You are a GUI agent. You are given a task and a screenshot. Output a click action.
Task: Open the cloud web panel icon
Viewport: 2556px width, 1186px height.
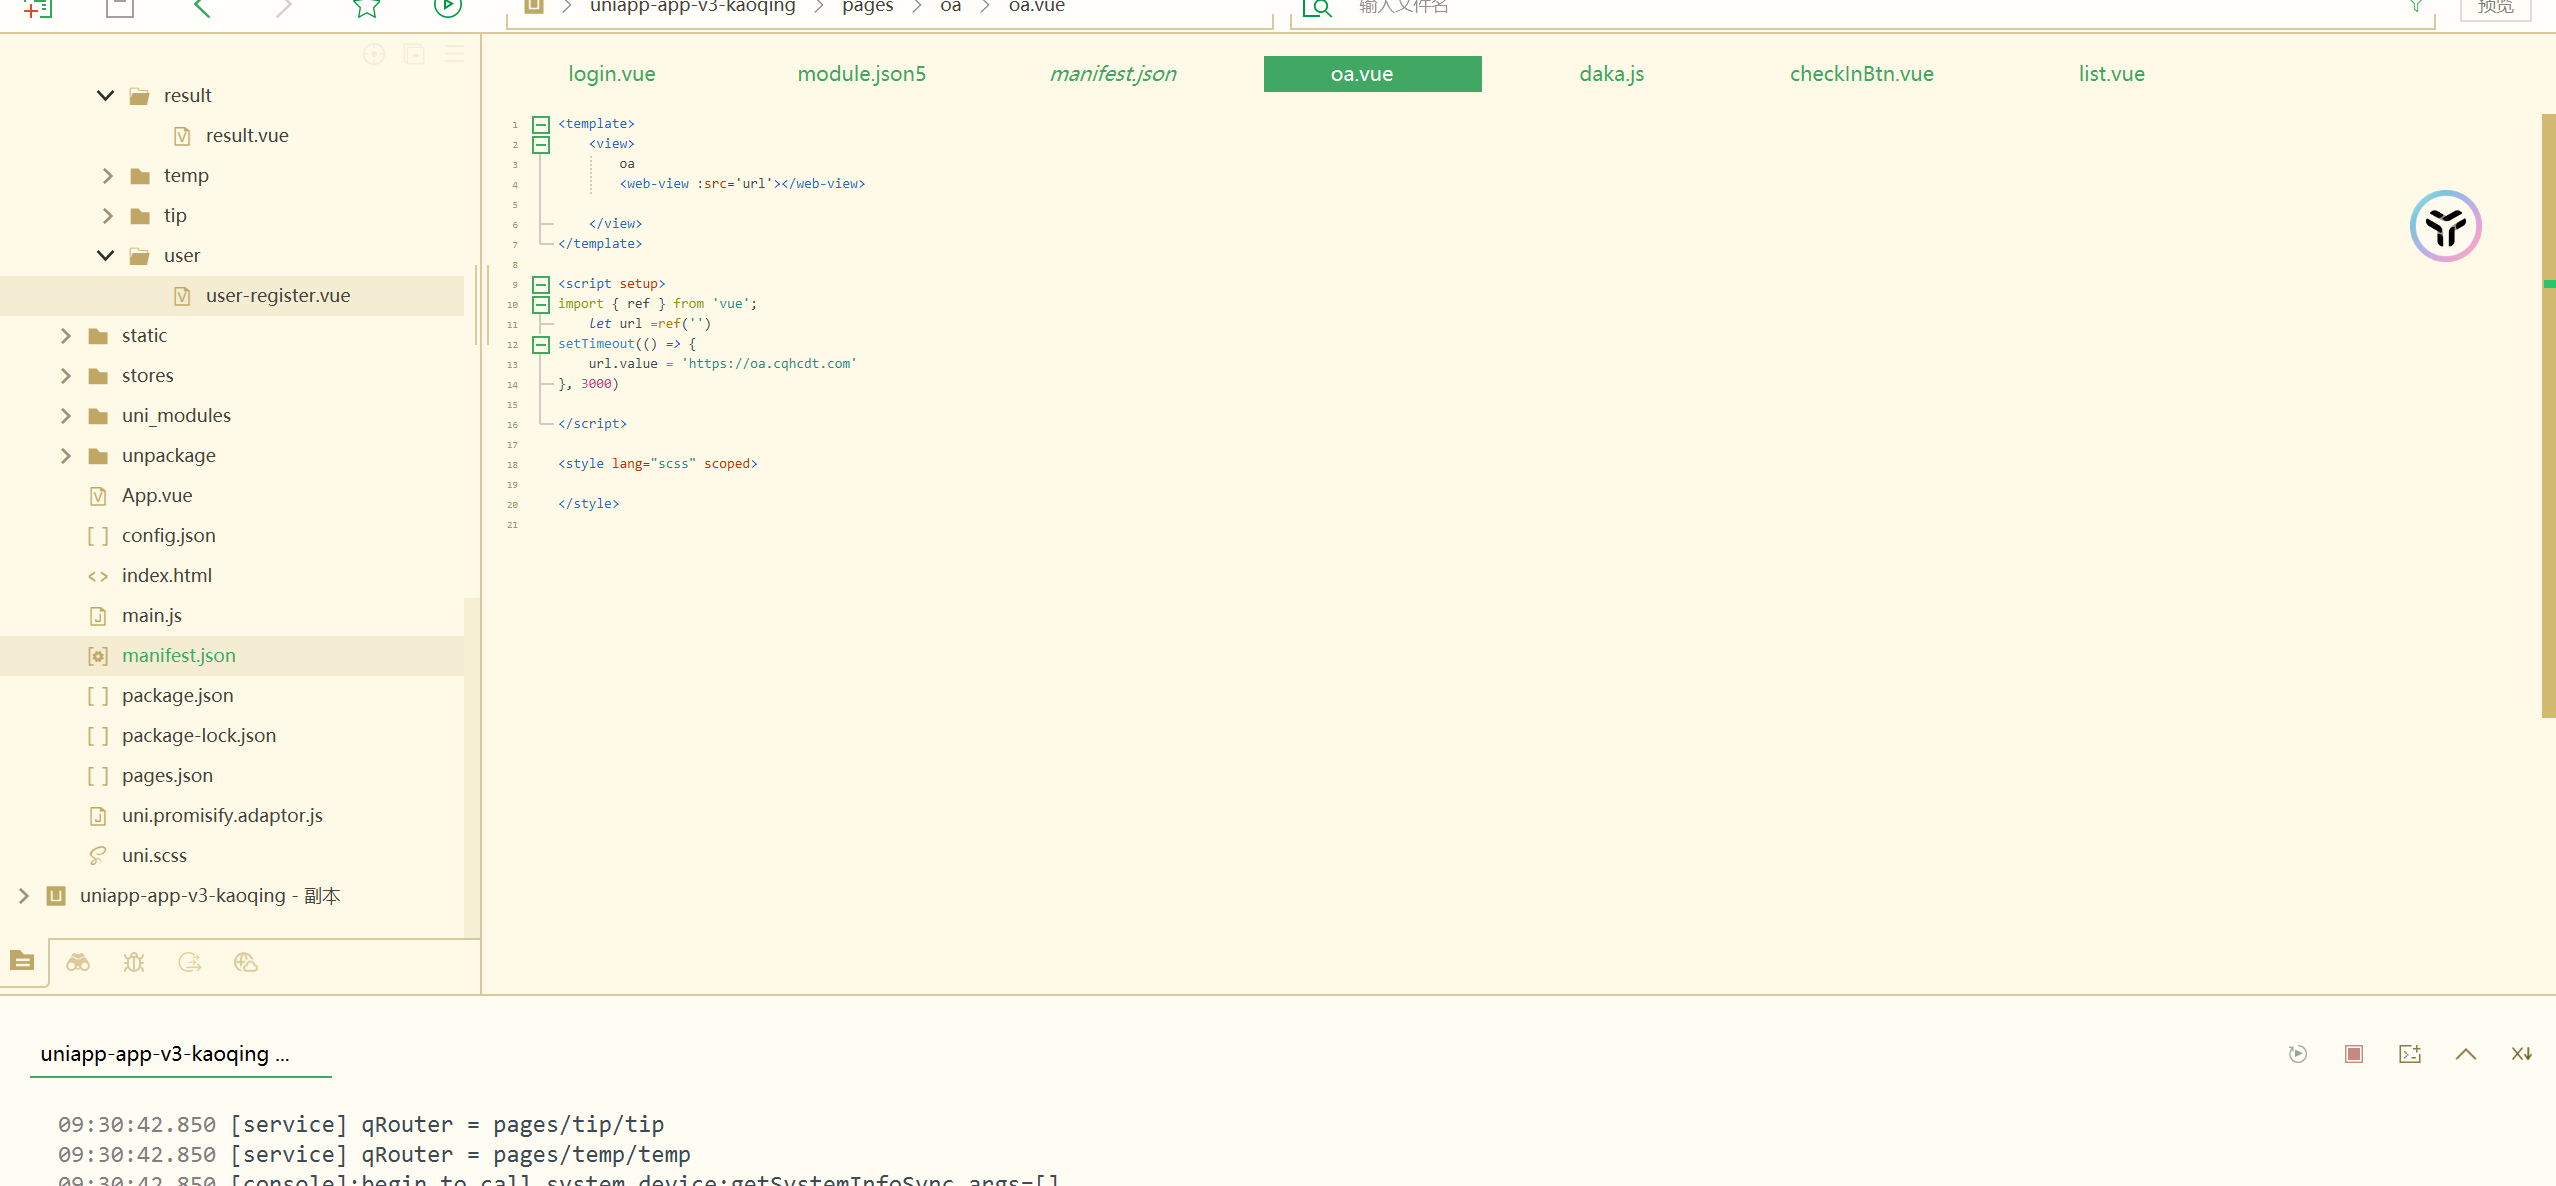point(246,962)
